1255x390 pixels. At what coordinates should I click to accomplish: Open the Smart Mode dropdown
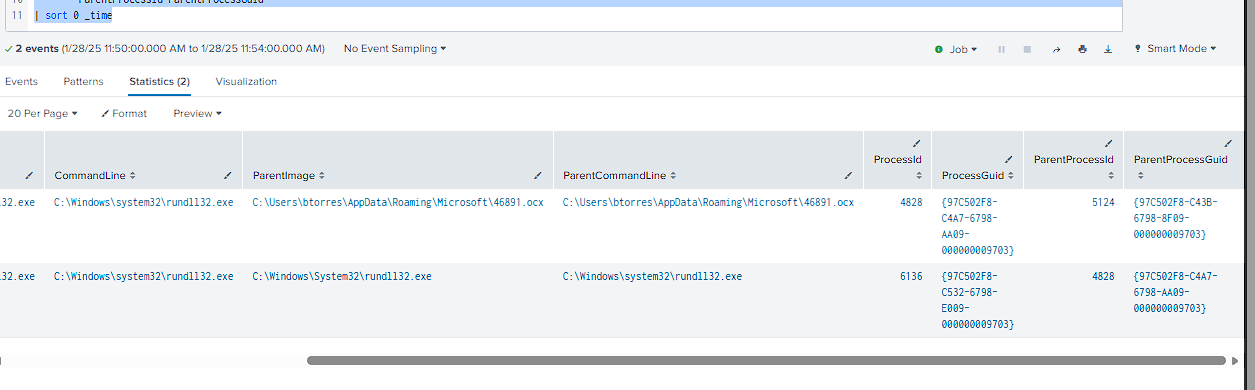(1175, 48)
